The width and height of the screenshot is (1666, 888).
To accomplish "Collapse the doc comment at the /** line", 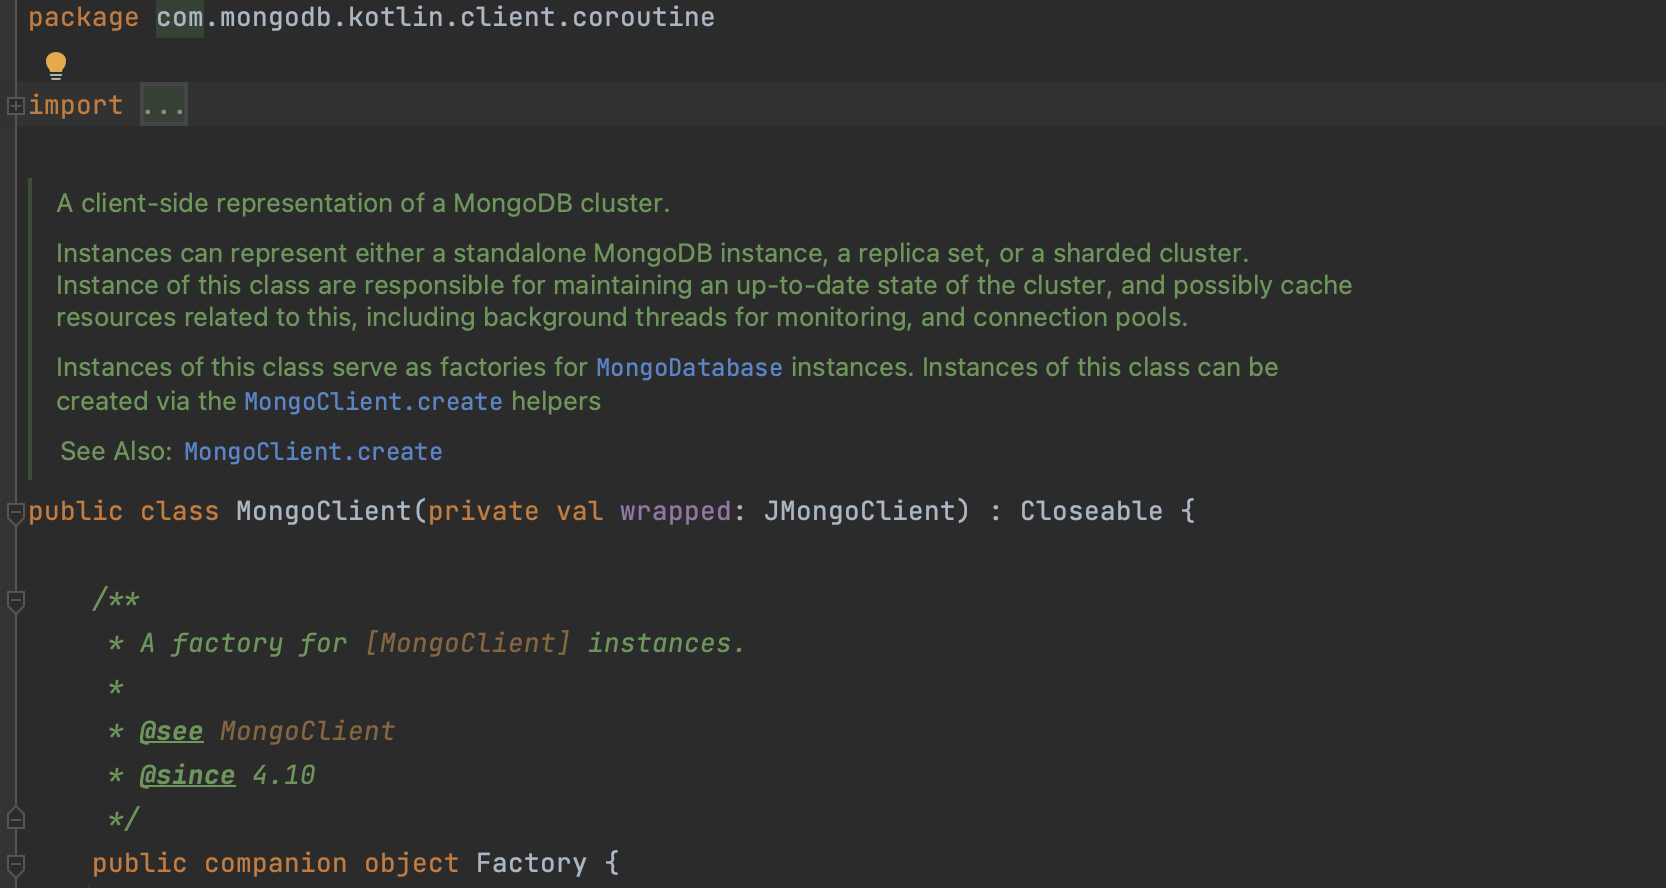I will coord(16,601).
